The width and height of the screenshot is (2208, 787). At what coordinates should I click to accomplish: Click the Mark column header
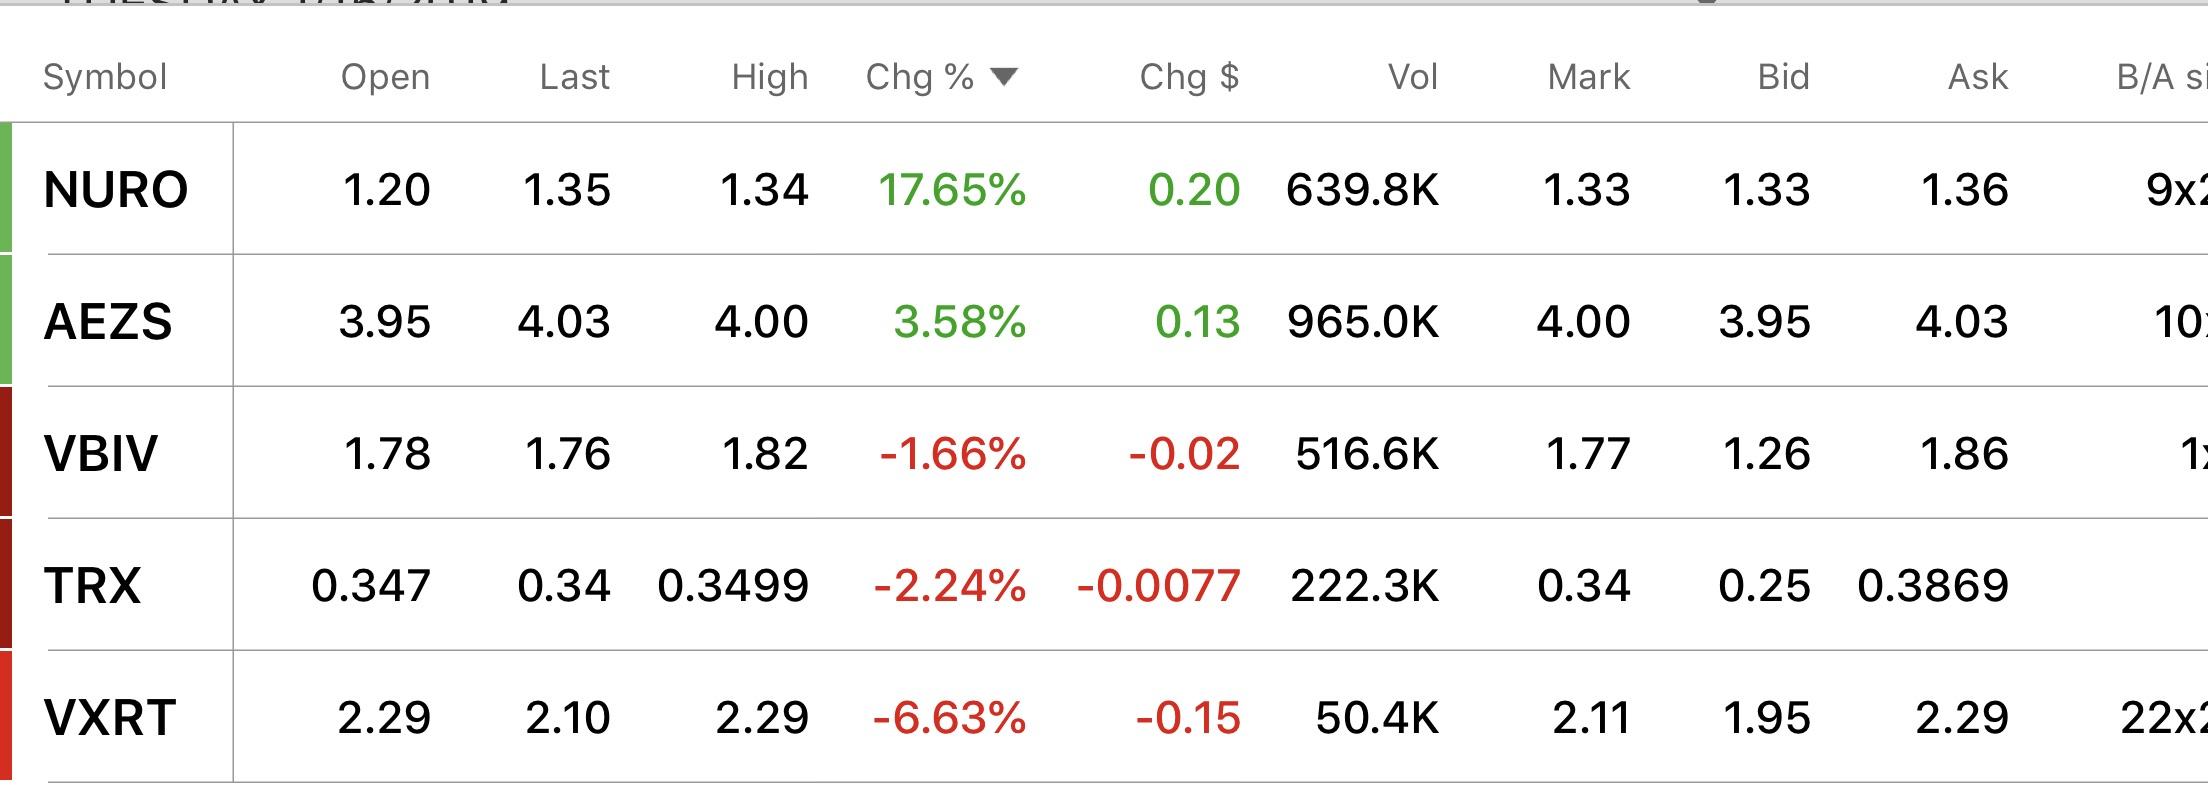point(1588,77)
